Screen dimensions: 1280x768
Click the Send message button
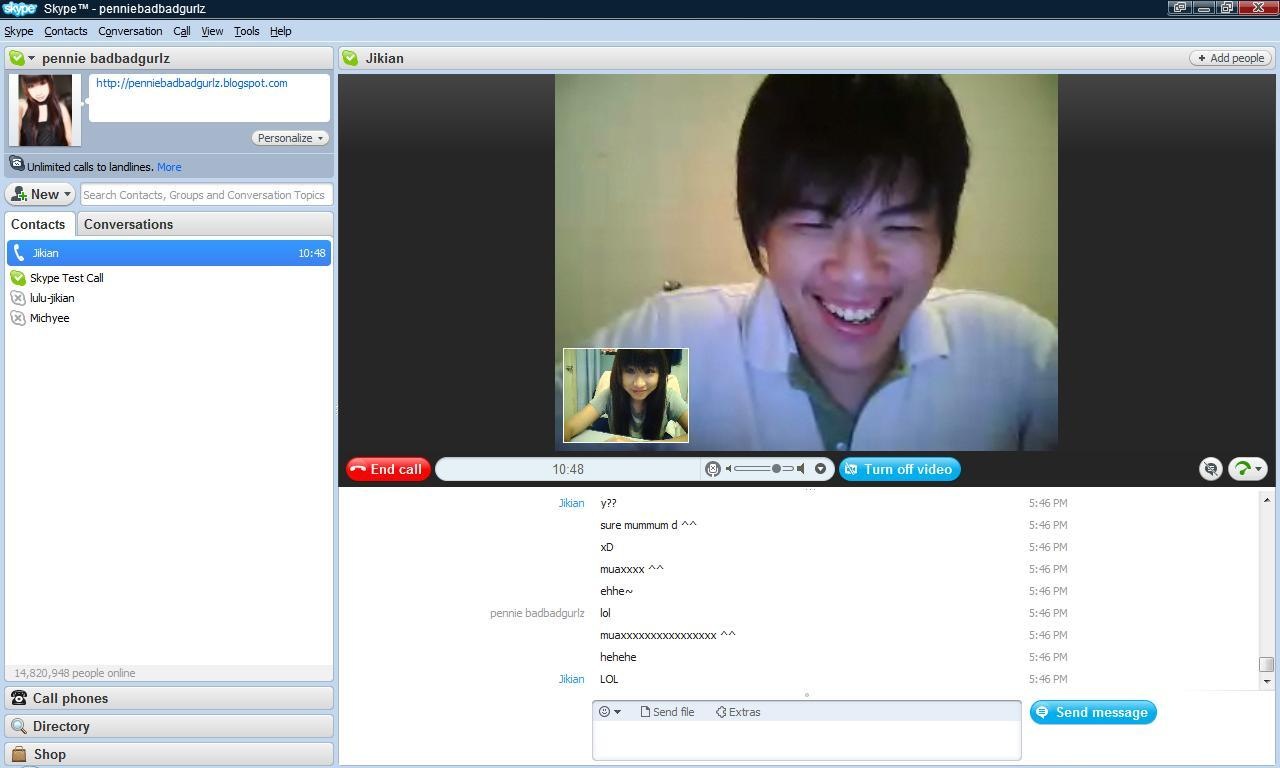1093,712
